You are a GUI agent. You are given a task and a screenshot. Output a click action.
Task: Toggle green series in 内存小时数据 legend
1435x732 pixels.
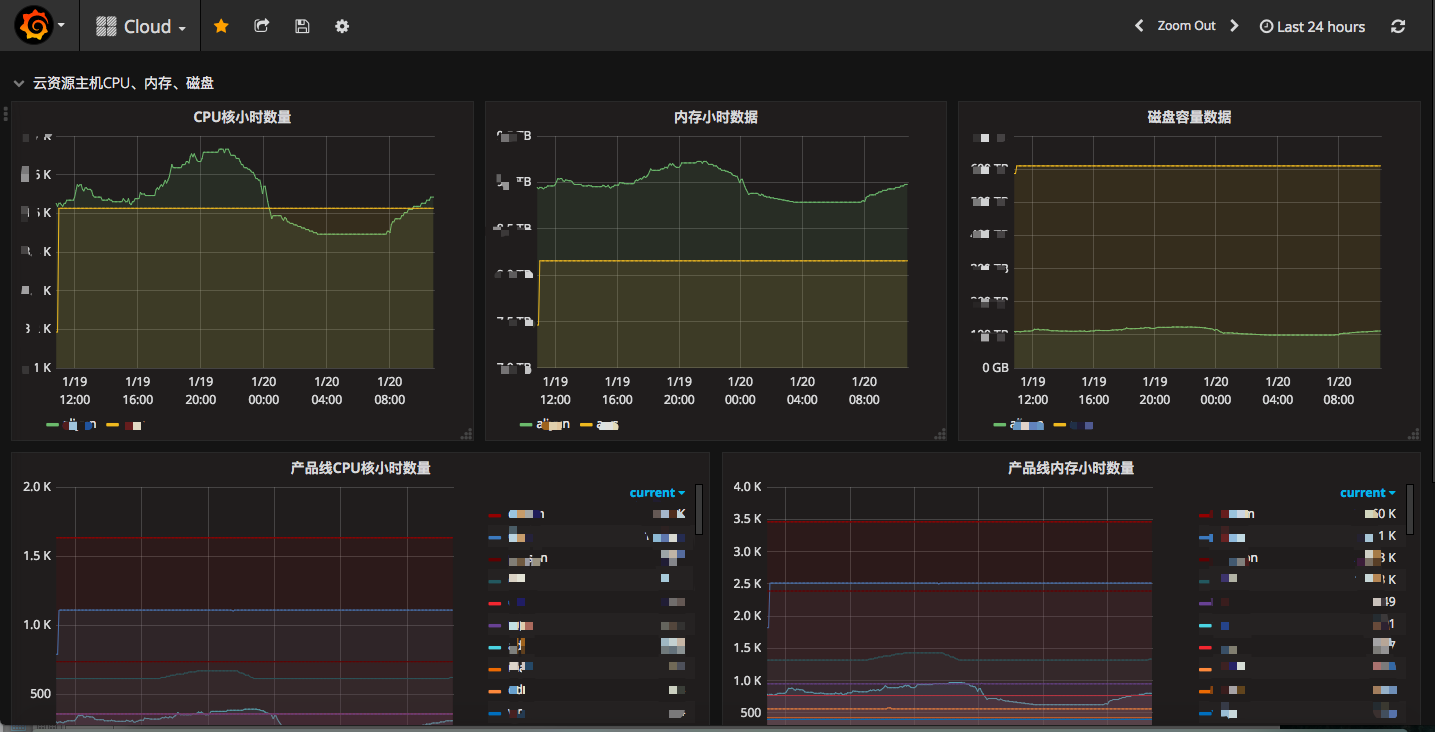[544, 425]
